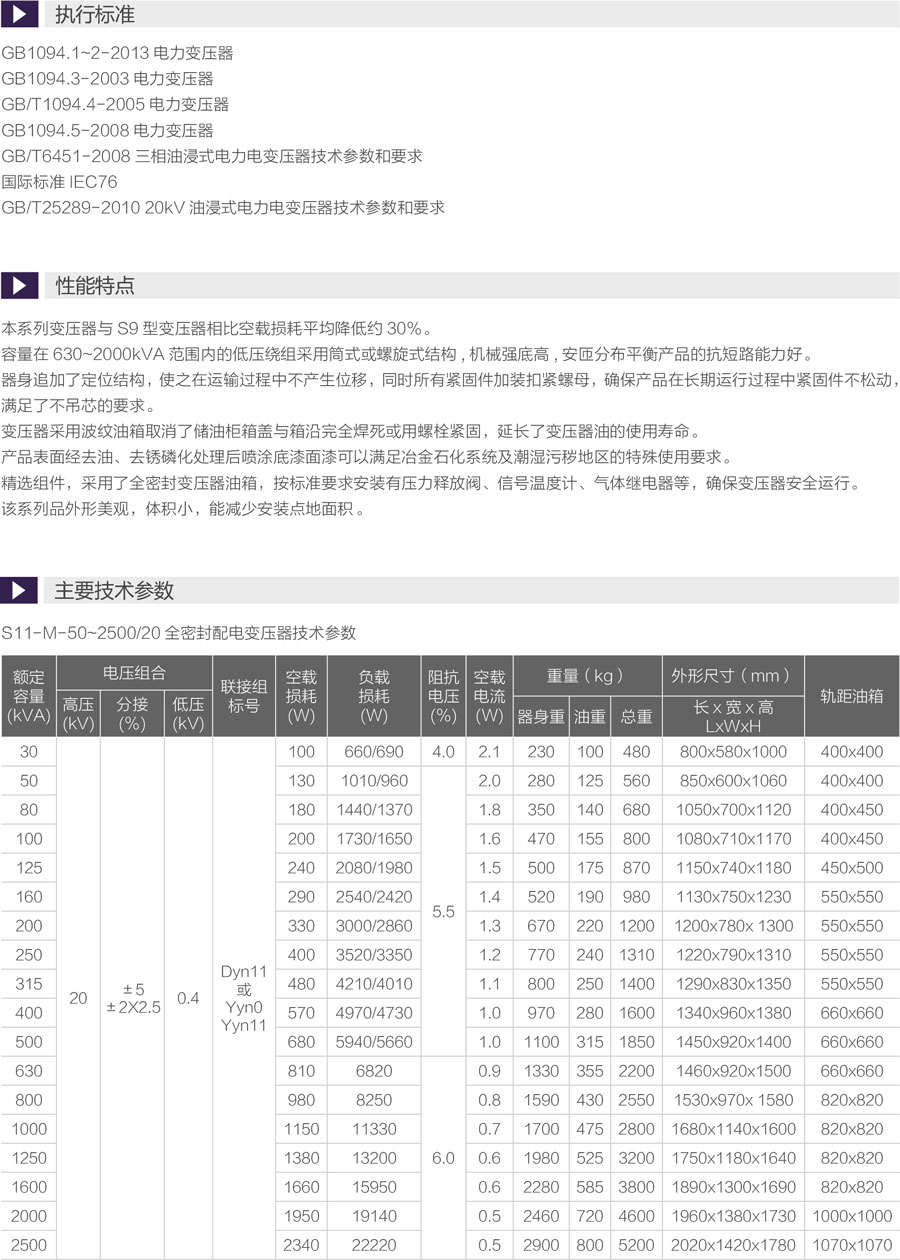The width and height of the screenshot is (900, 1260).
Task: Click the S11-M-50~2500/20 table title
Action: pyautogui.click(x=179, y=633)
